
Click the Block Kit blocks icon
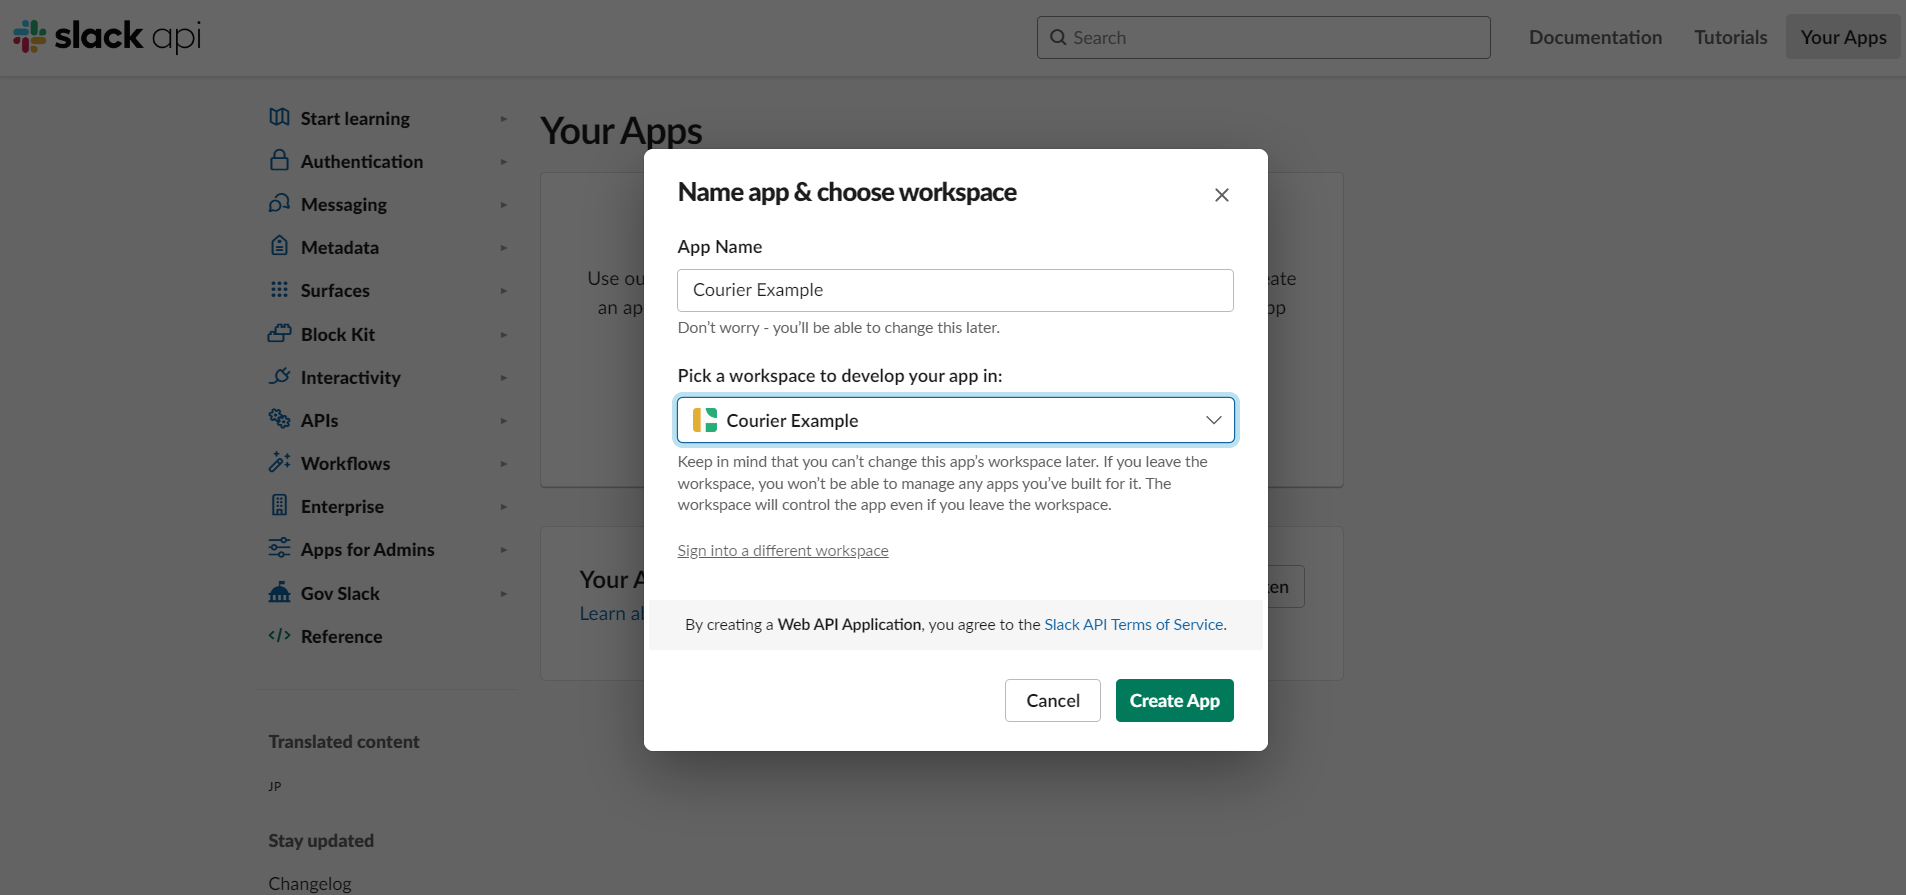click(280, 333)
